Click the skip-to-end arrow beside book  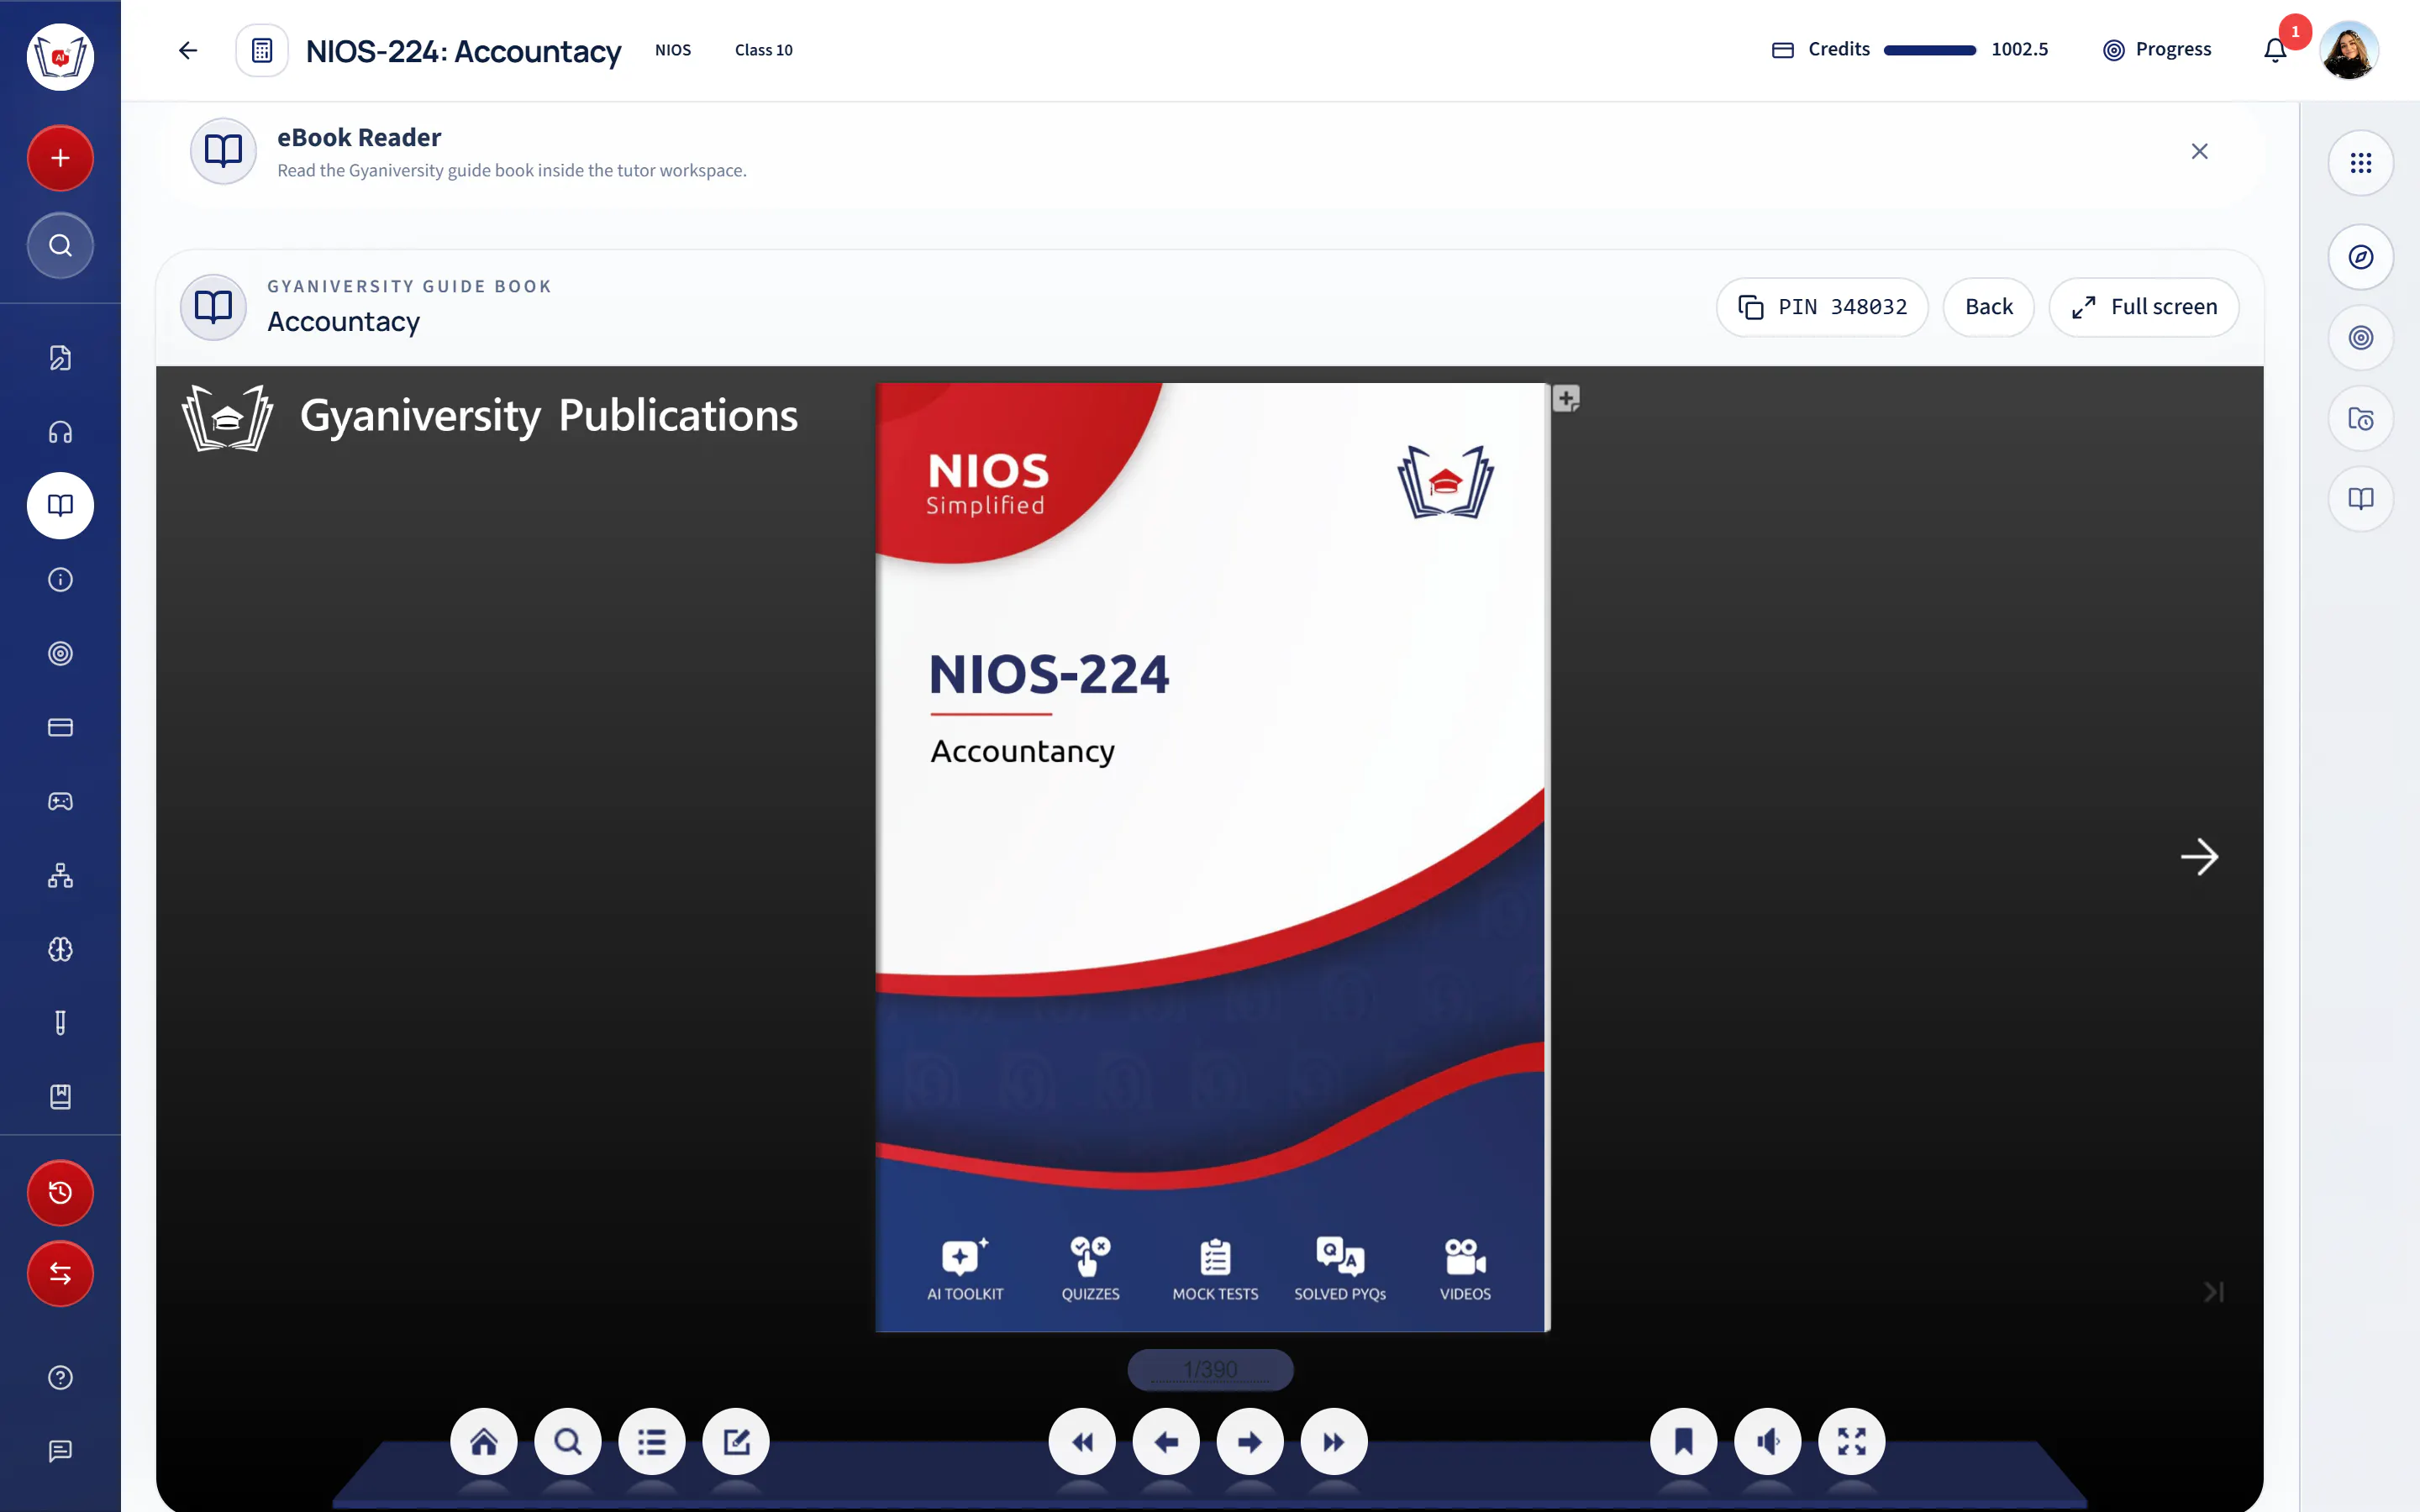pos(2214,1292)
